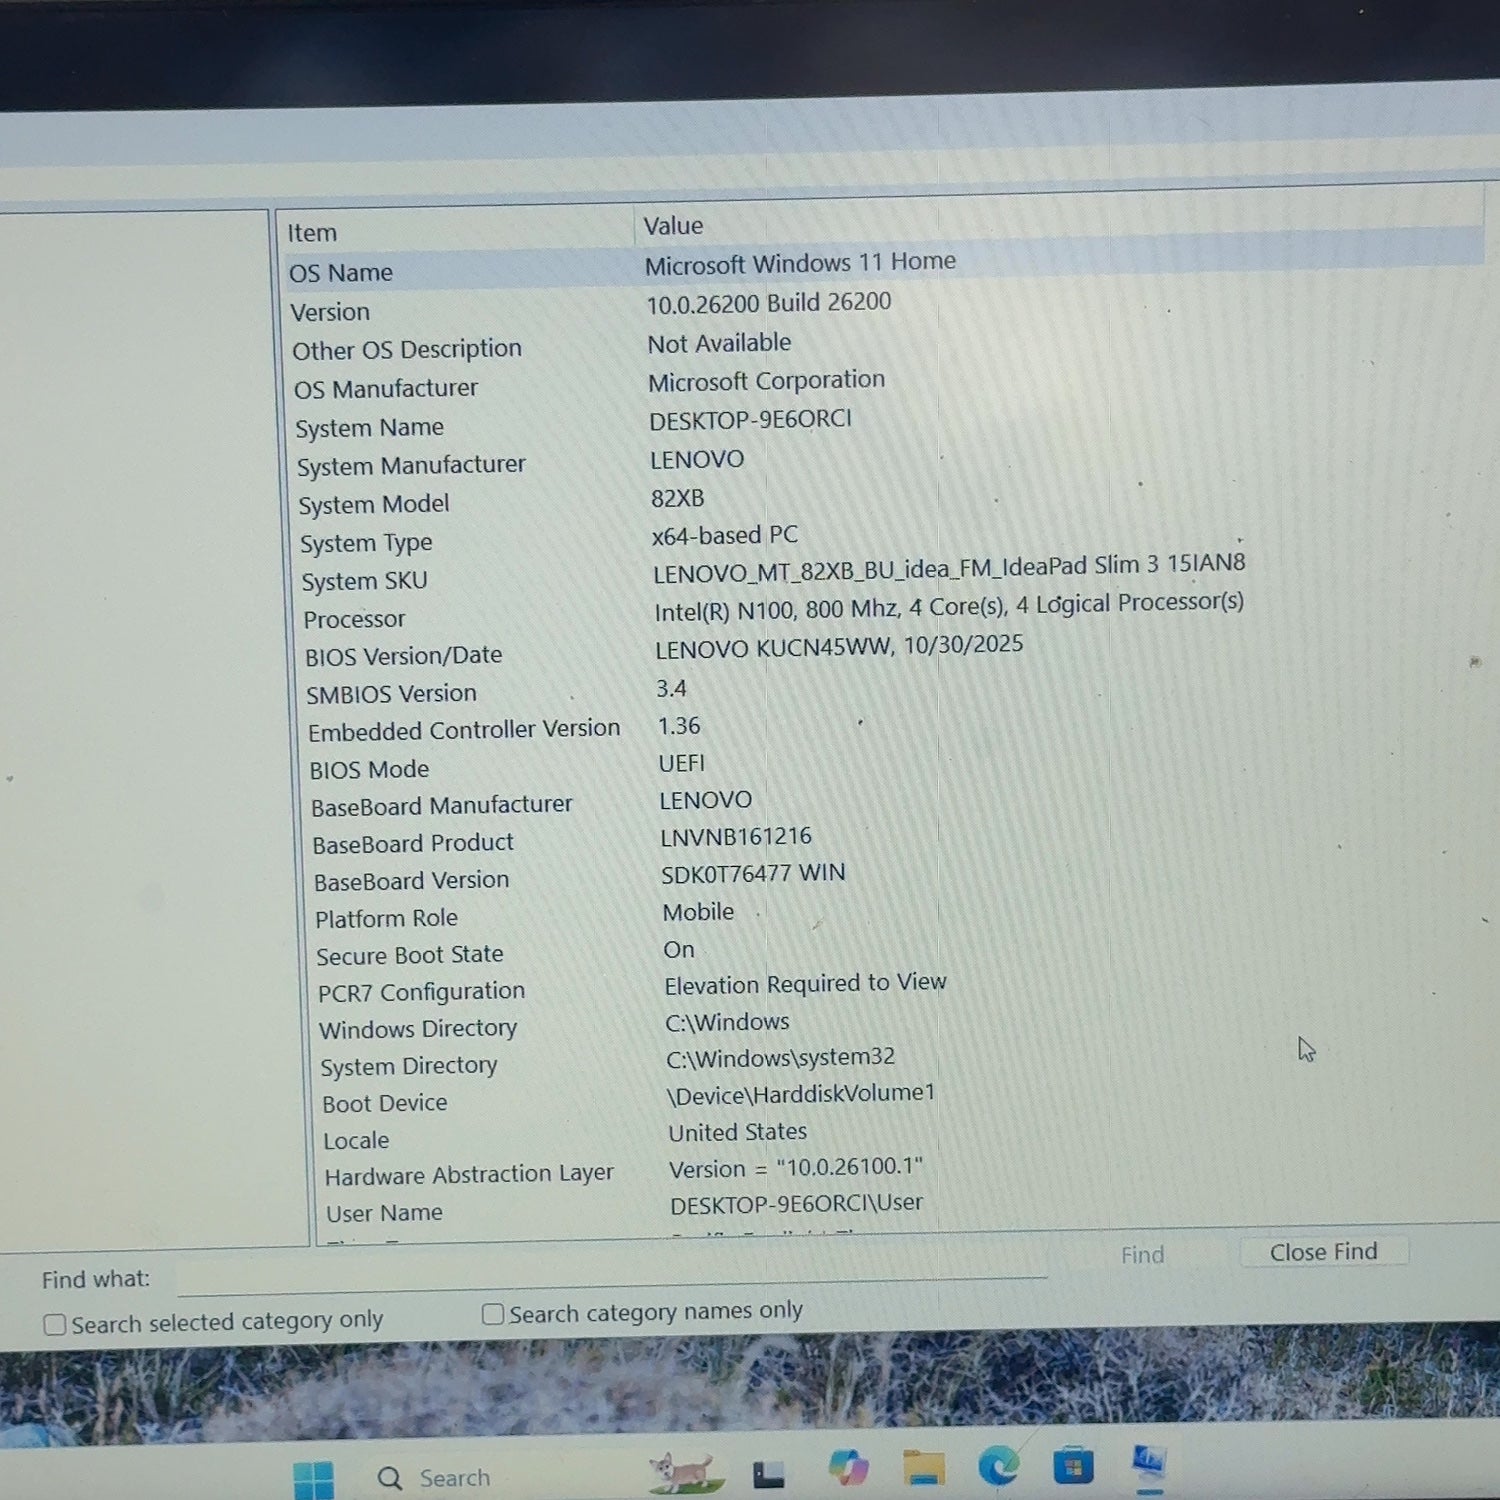The height and width of the screenshot is (1500, 1500).
Task: Select the OS Name row
Action: coord(883,266)
